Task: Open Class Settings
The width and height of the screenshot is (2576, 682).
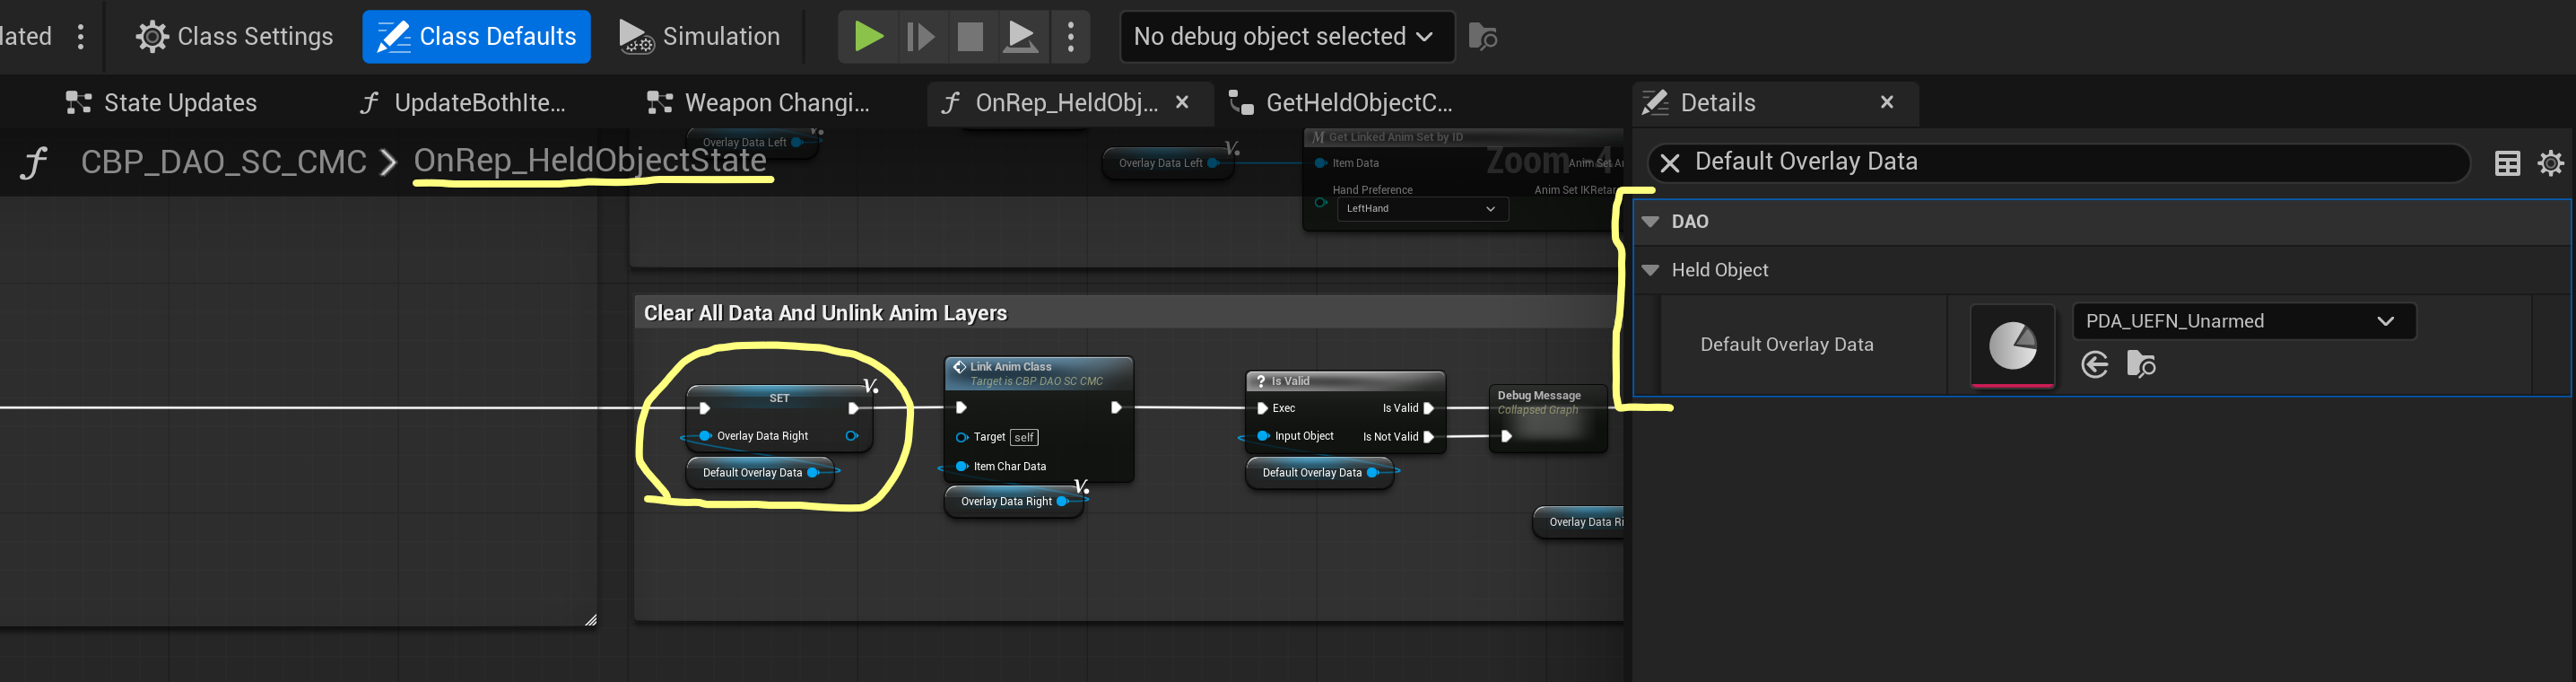Action: pos(235,37)
